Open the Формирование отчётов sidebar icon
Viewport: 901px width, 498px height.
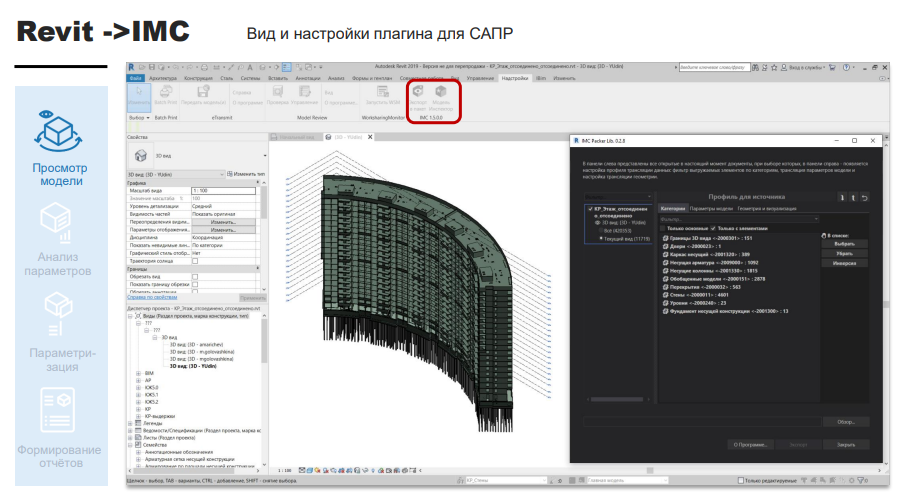pyautogui.click(x=57, y=410)
